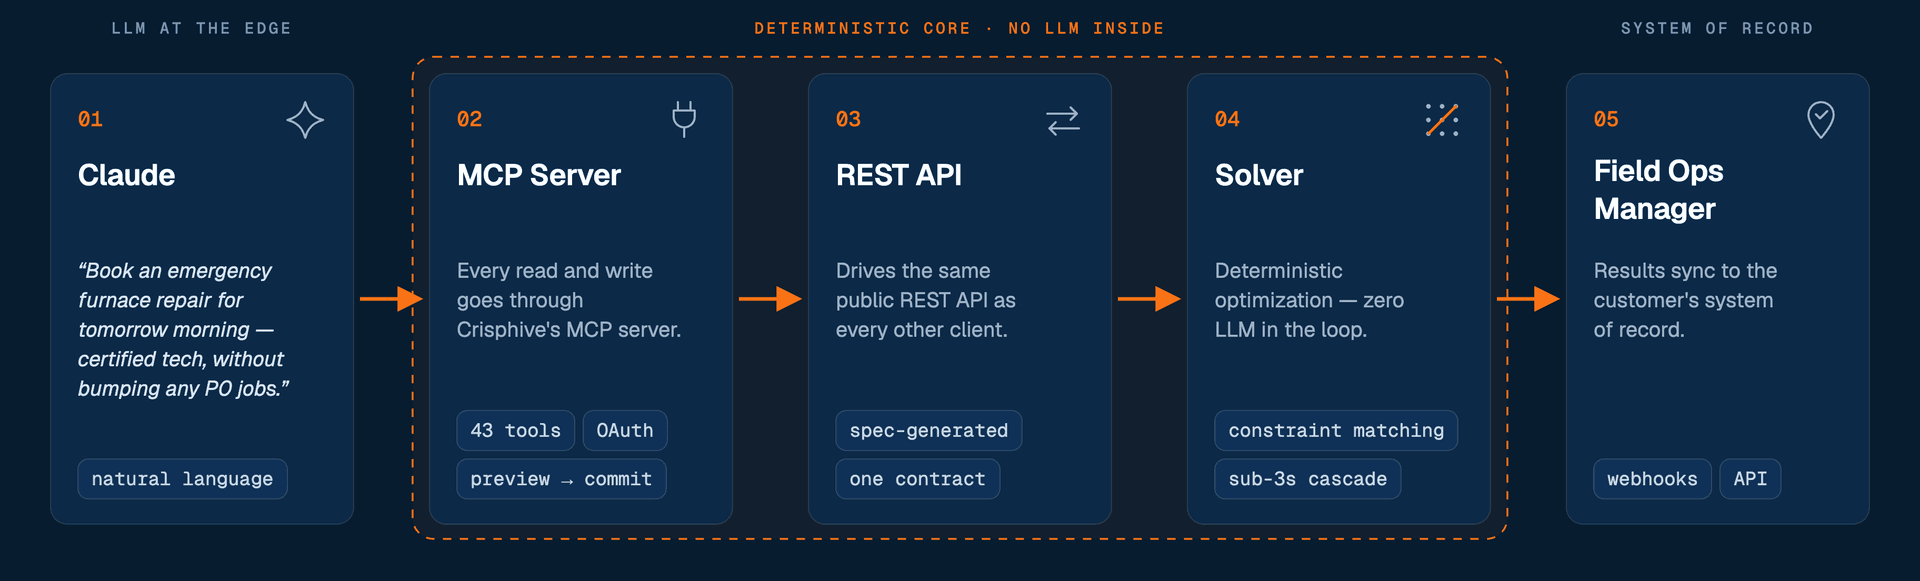This screenshot has height=581, width=1920.
Task: Select the 'sub-3s cascade' tag
Action: pyautogui.click(x=1308, y=479)
